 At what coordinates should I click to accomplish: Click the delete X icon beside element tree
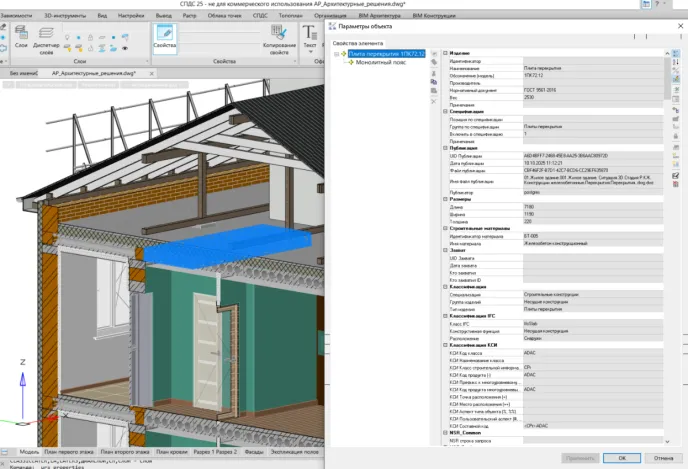pos(433,99)
